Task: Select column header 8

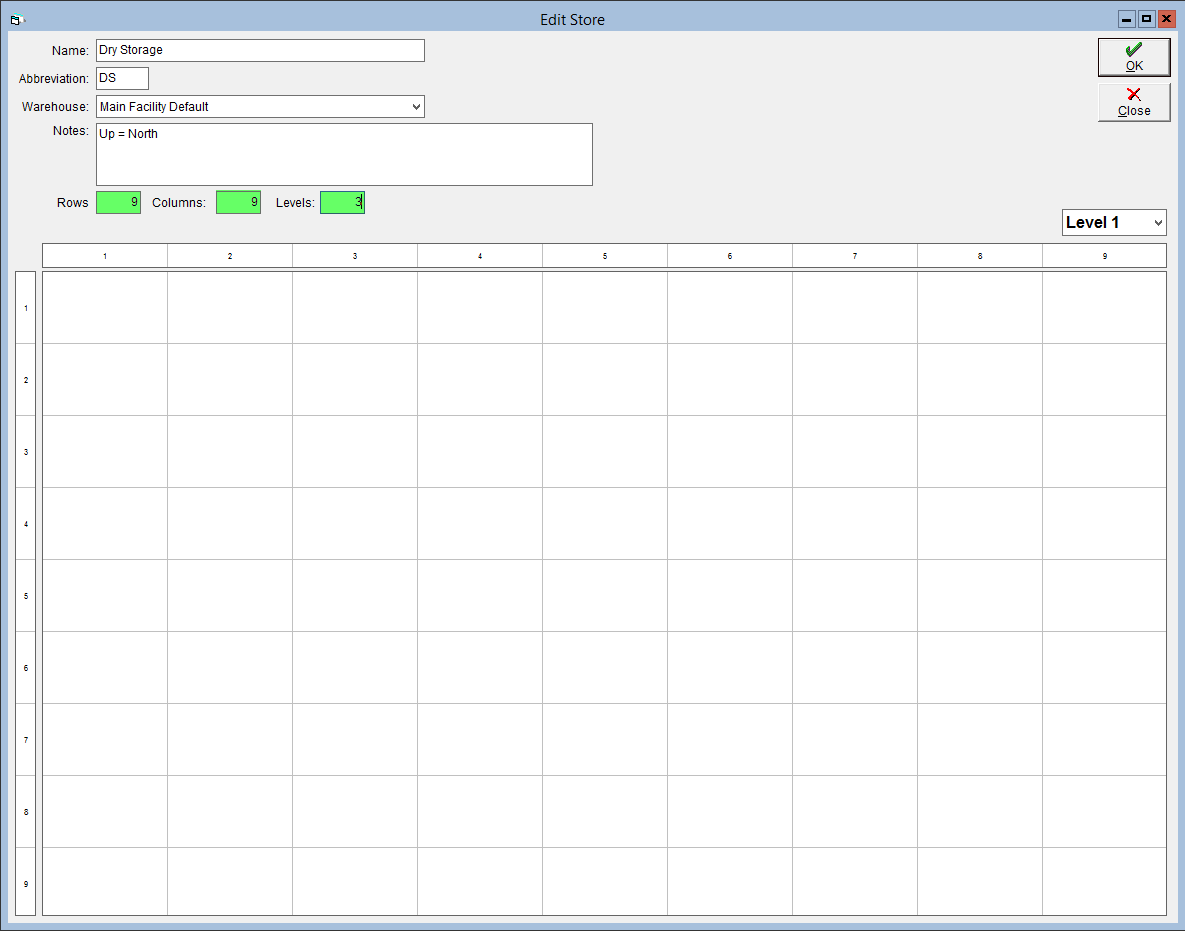Action: pos(979,256)
